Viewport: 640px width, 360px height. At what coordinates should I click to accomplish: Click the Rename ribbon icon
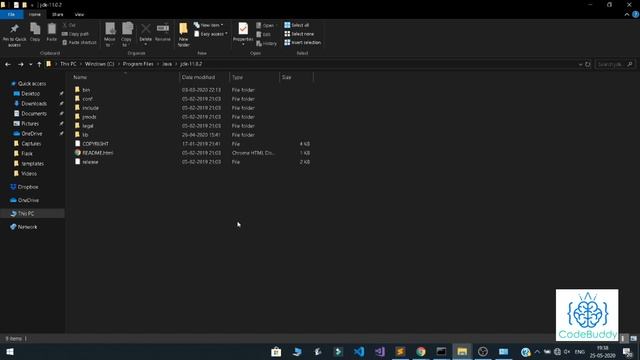coord(163,32)
